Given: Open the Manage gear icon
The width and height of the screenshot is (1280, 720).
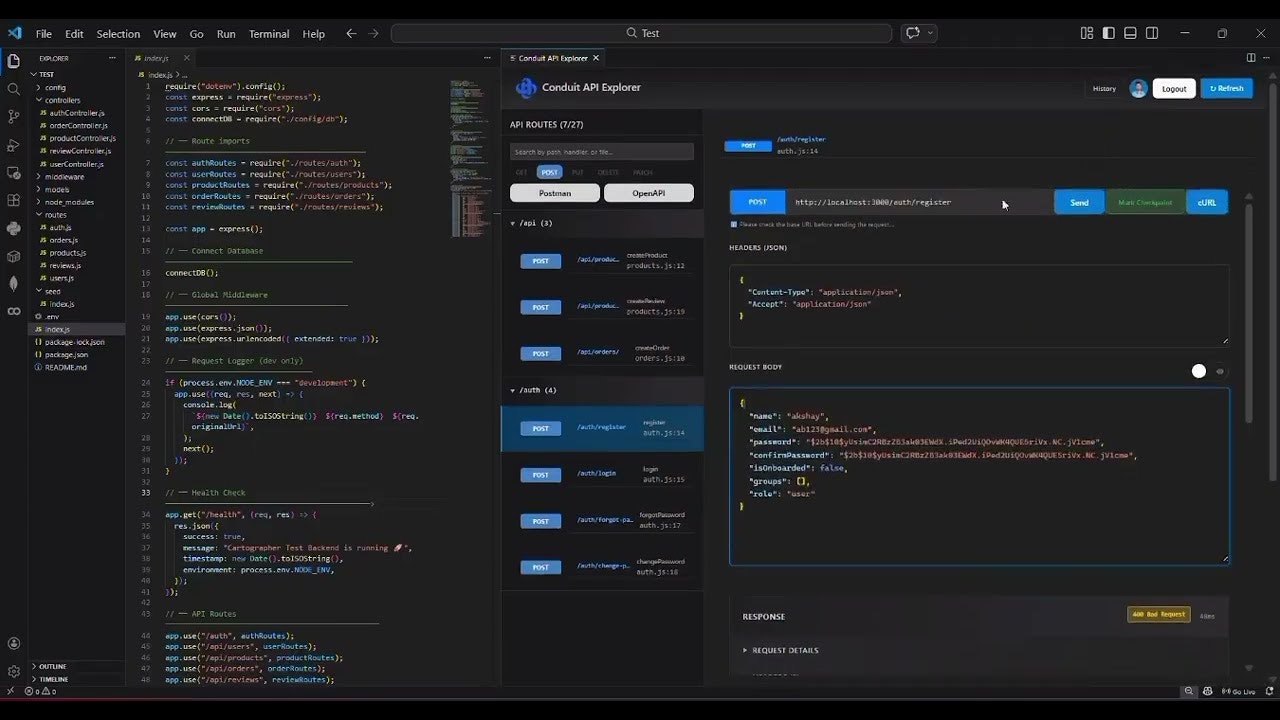Looking at the screenshot, I should click(14, 672).
